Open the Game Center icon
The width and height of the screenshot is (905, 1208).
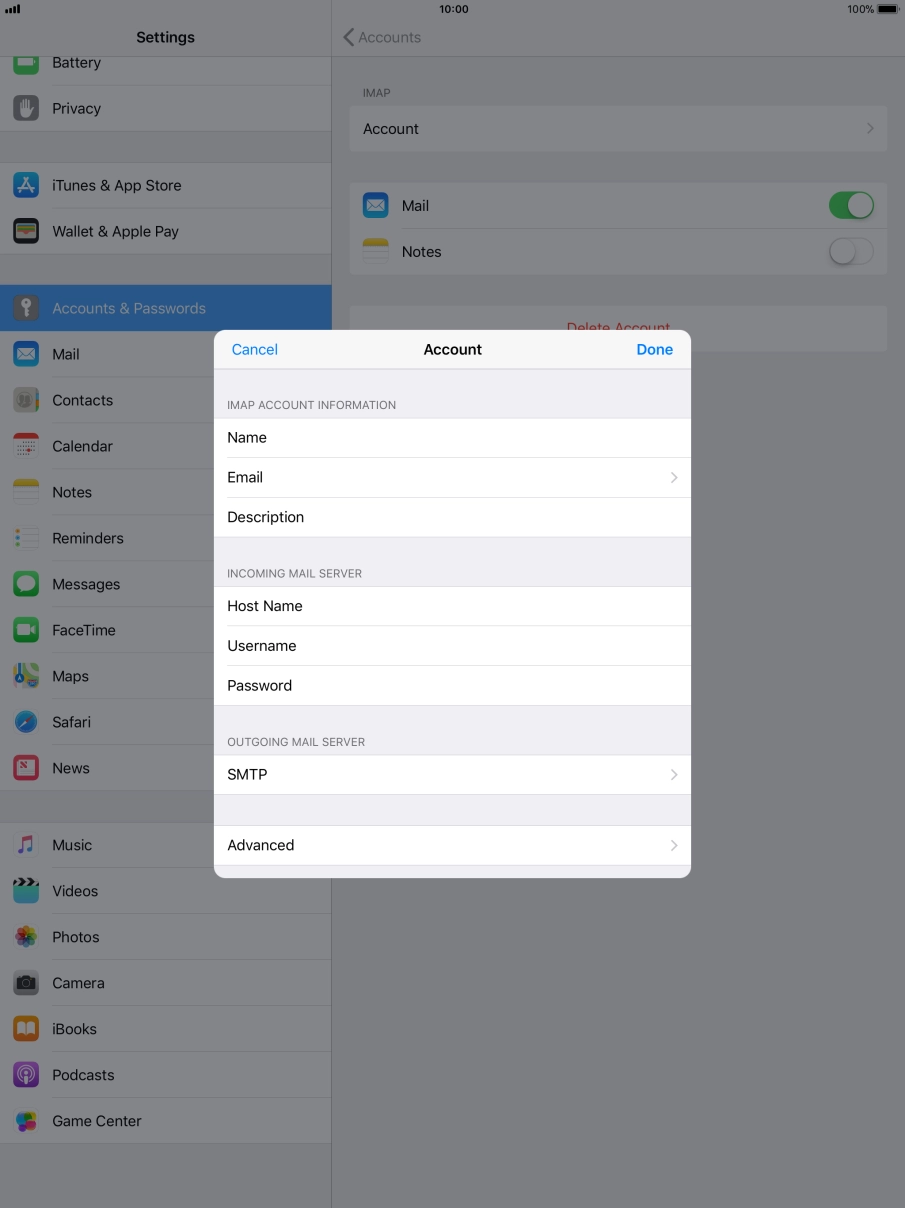click(26, 1121)
